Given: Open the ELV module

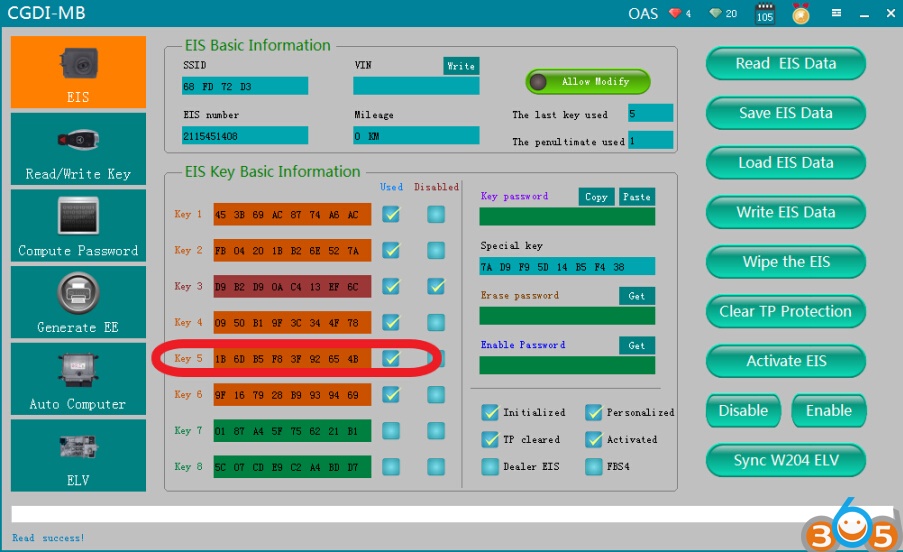Looking at the screenshot, I should click(x=78, y=455).
